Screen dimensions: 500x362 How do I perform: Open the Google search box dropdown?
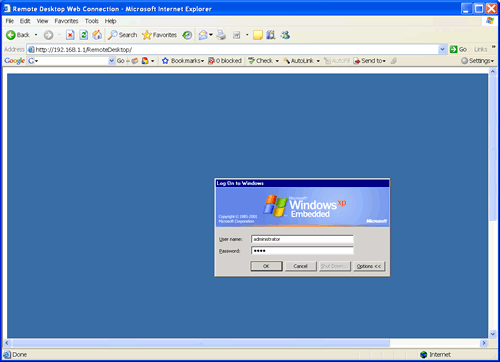point(112,61)
